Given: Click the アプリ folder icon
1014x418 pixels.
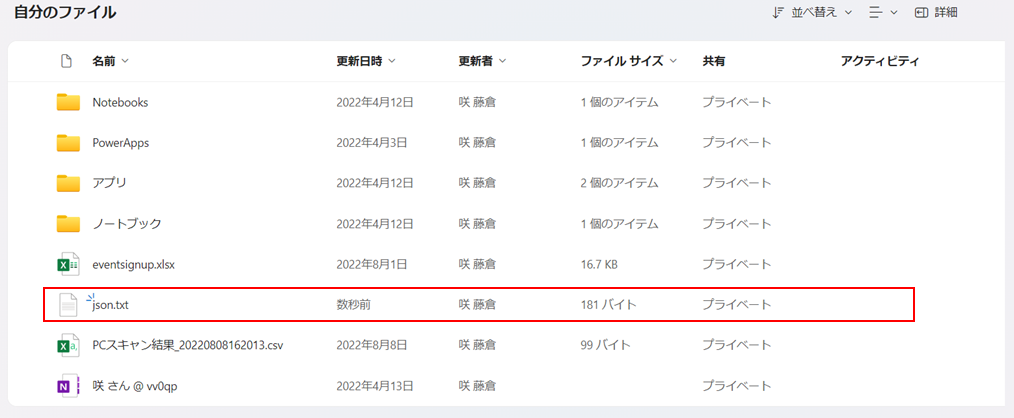Looking at the screenshot, I should click(68, 183).
